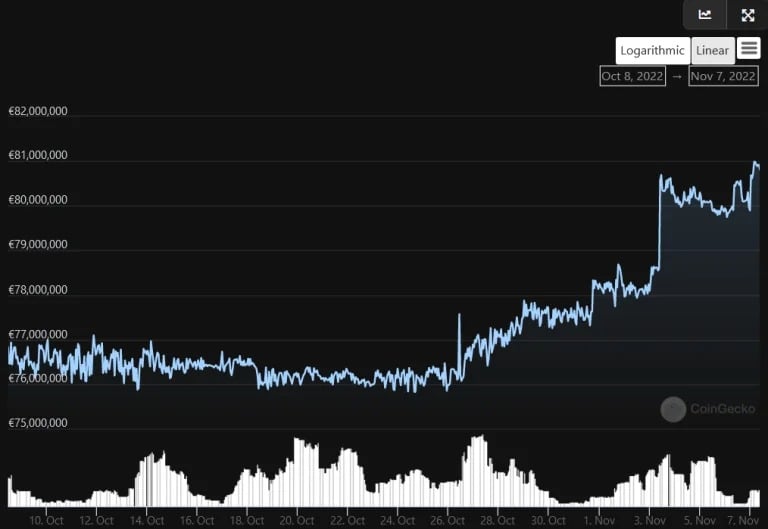Click the 18. Oct date label
The image size is (768, 529).
coord(247,520)
